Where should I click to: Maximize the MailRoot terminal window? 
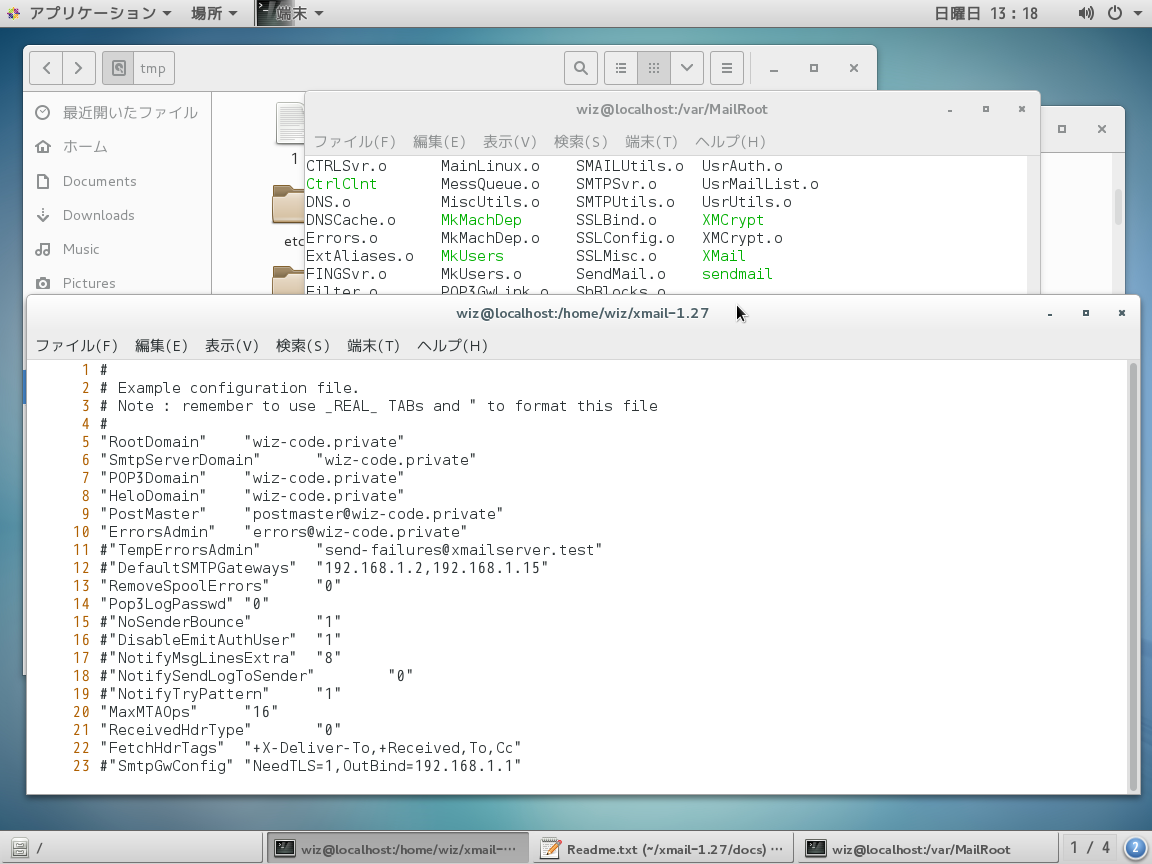point(986,109)
